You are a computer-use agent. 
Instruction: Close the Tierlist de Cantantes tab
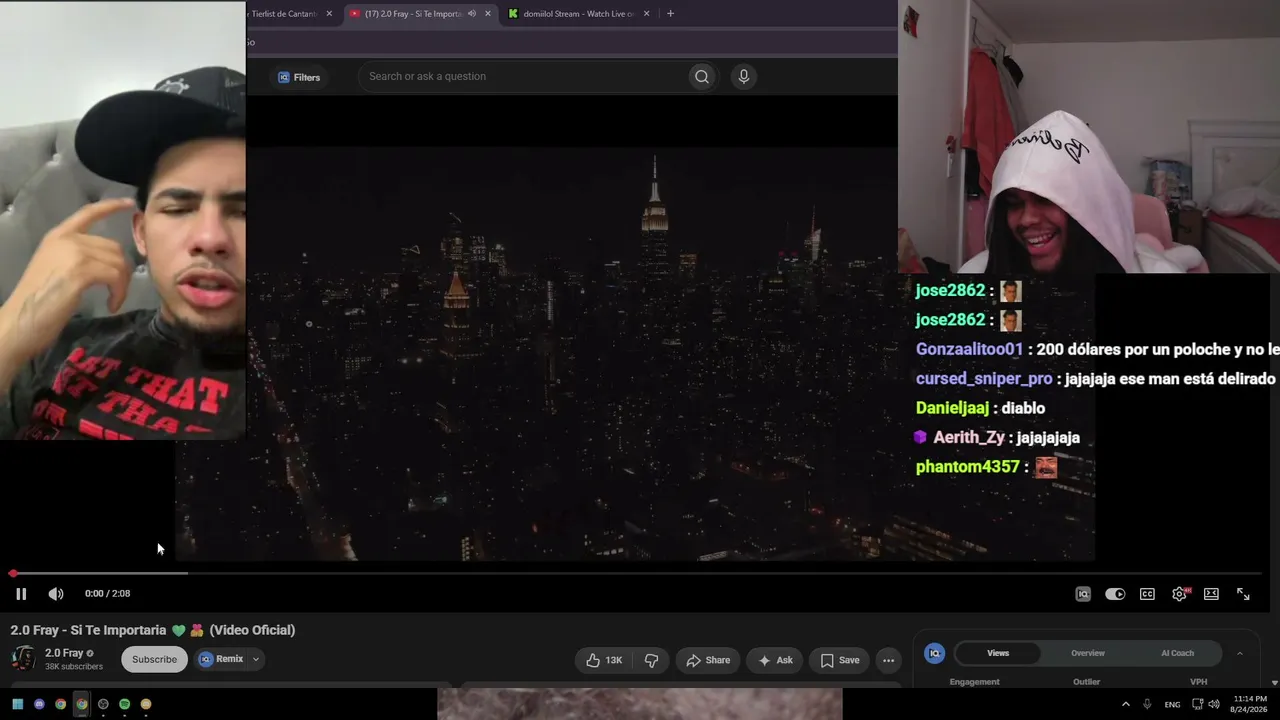(329, 14)
